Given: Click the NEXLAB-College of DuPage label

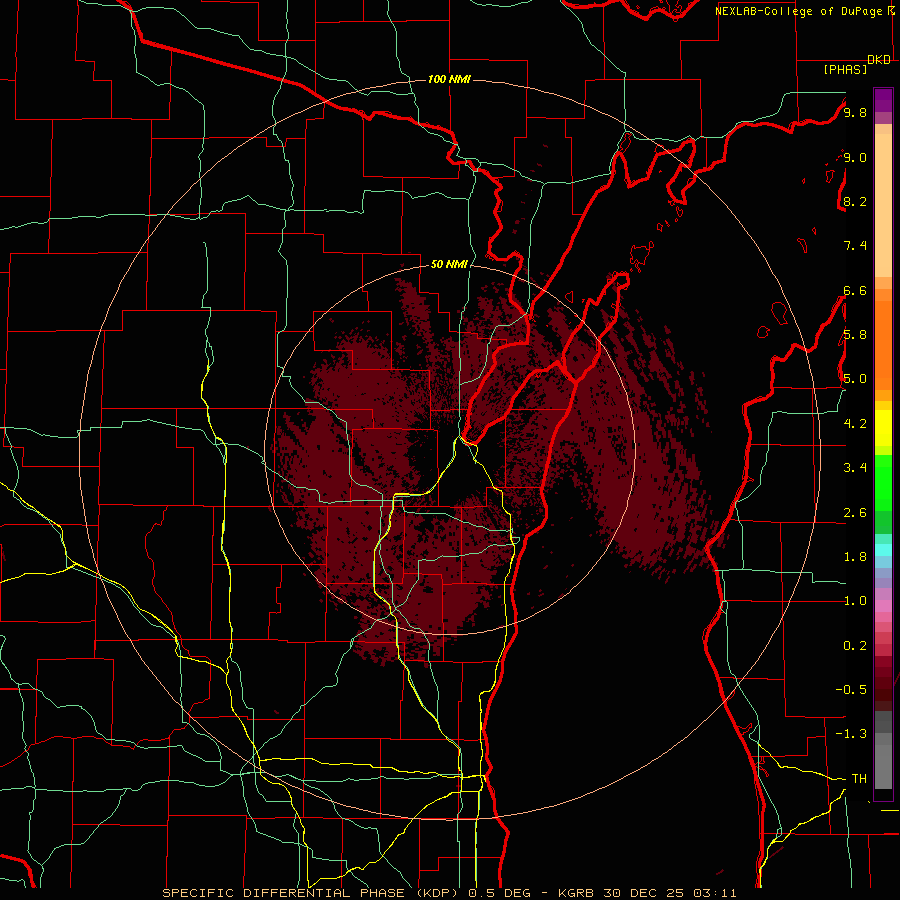Looking at the screenshot, I should [x=799, y=11].
